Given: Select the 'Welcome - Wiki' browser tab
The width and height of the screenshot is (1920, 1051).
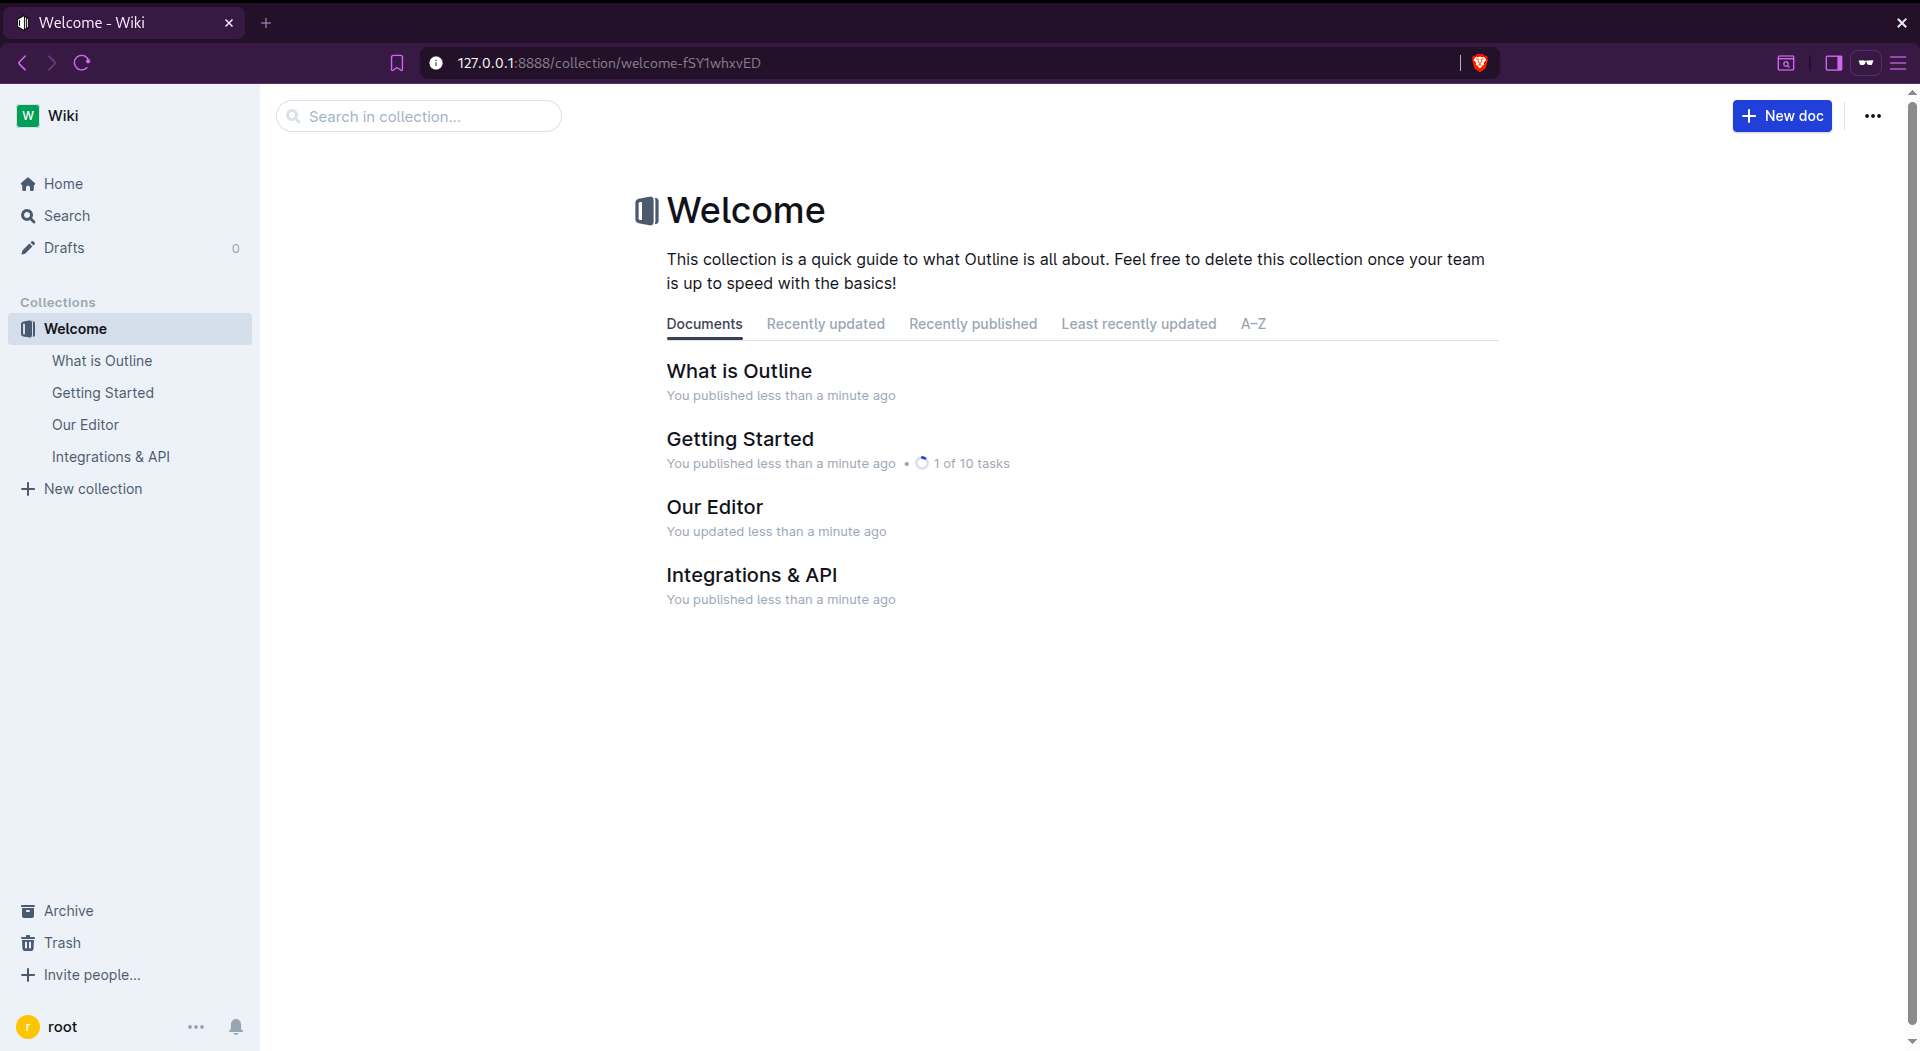Looking at the screenshot, I should point(124,23).
